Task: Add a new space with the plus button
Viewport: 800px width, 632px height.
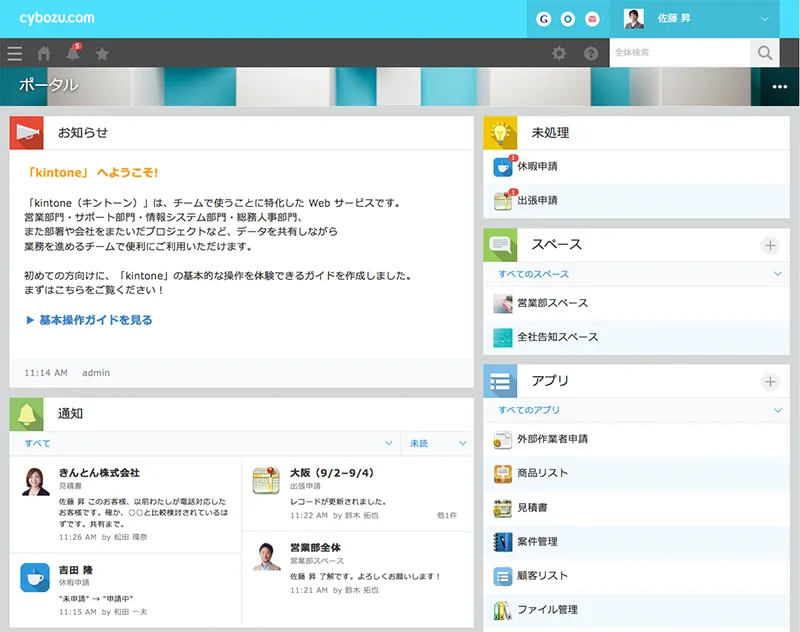Action: point(770,244)
